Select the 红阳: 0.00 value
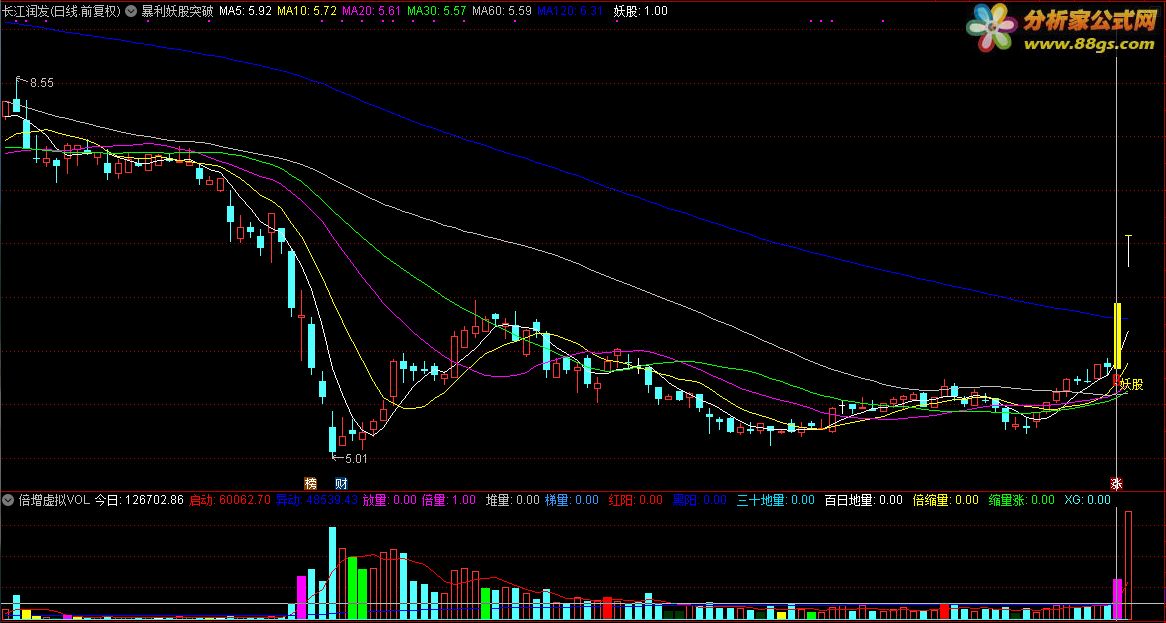 635,500
